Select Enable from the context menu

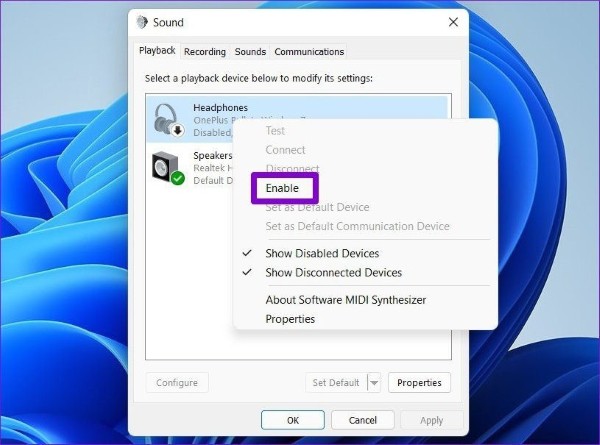[282, 188]
